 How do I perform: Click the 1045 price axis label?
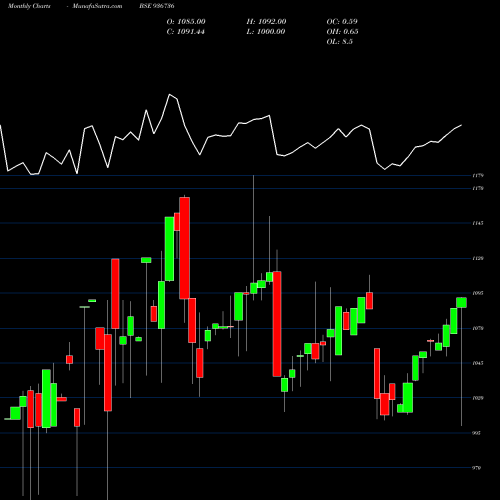click(478, 363)
